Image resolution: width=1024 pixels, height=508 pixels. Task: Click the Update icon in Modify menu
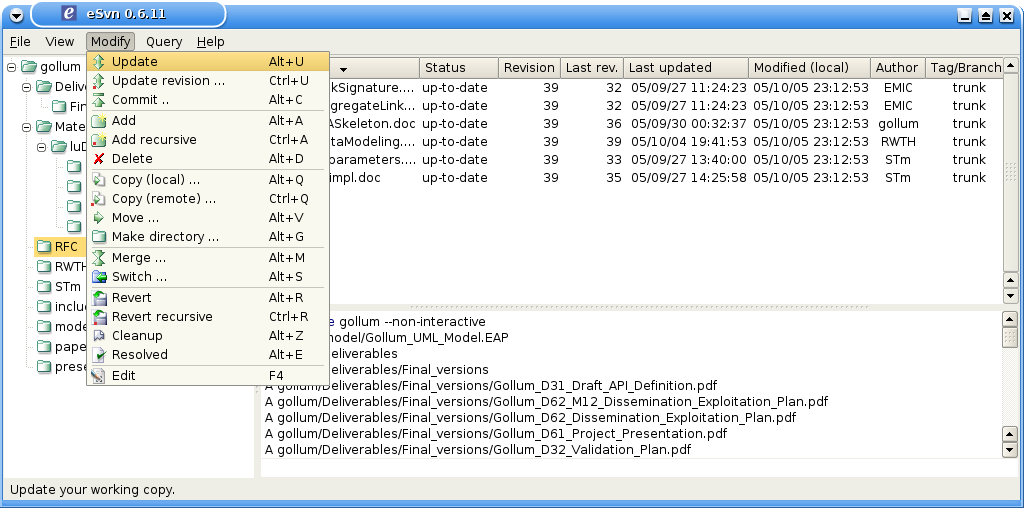tap(99, 62)
